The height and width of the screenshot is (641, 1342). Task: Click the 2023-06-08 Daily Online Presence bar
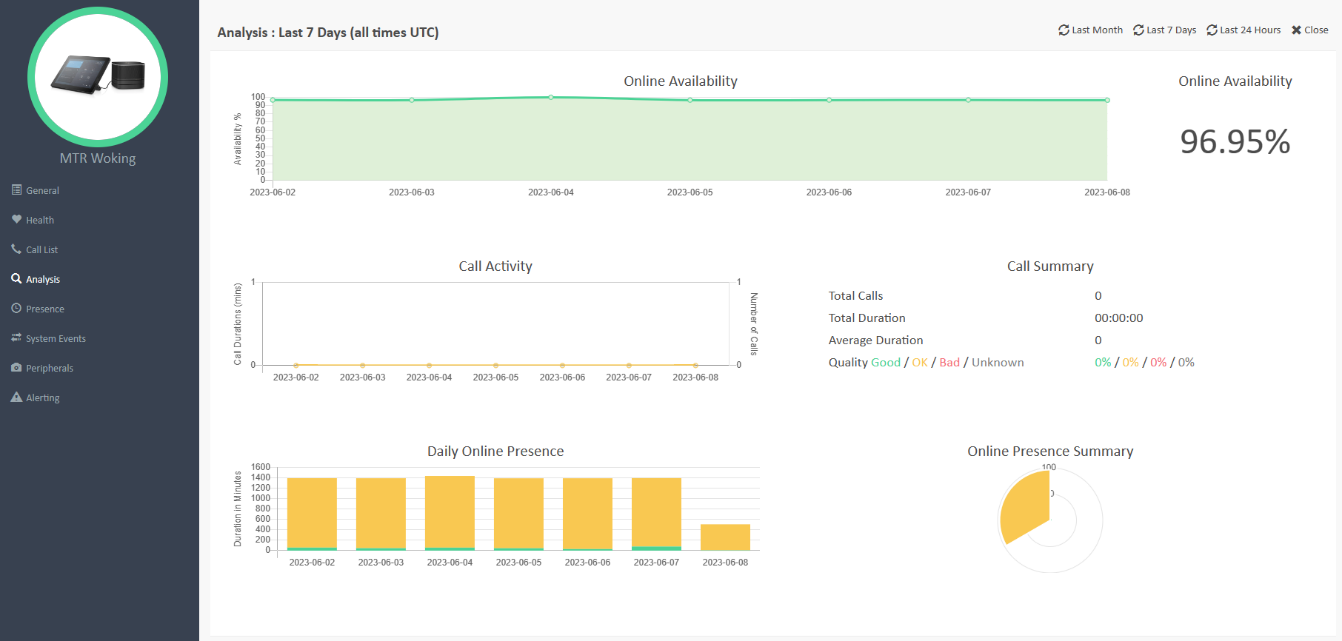(725, 537)
